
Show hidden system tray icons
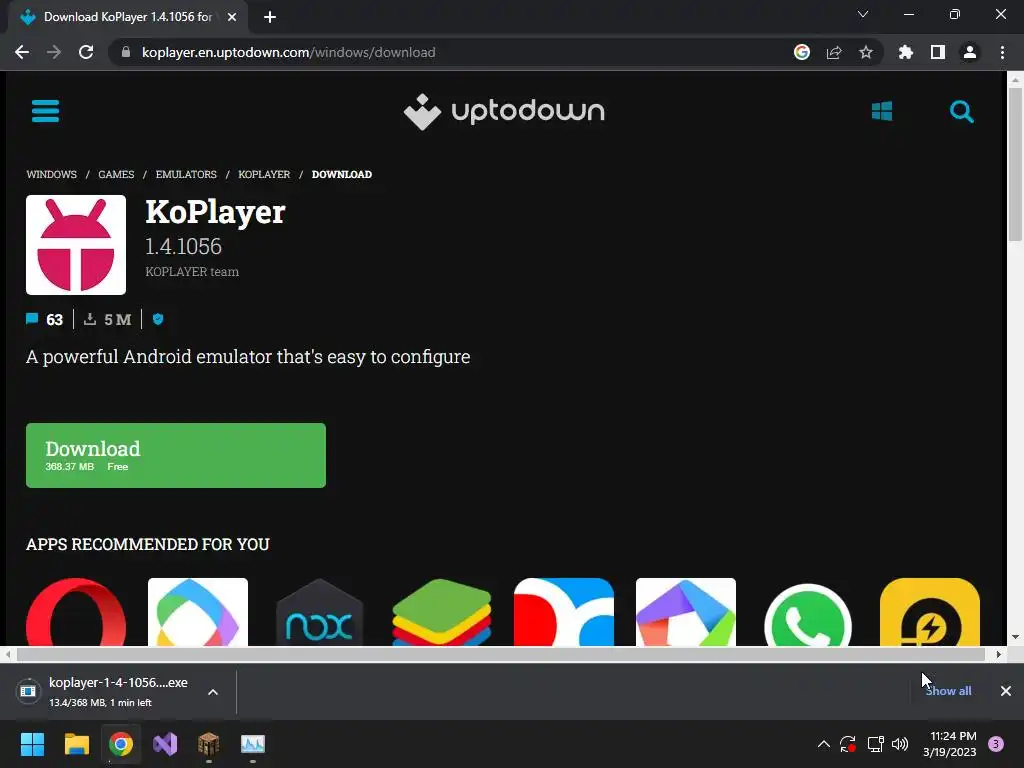point(824,744)
